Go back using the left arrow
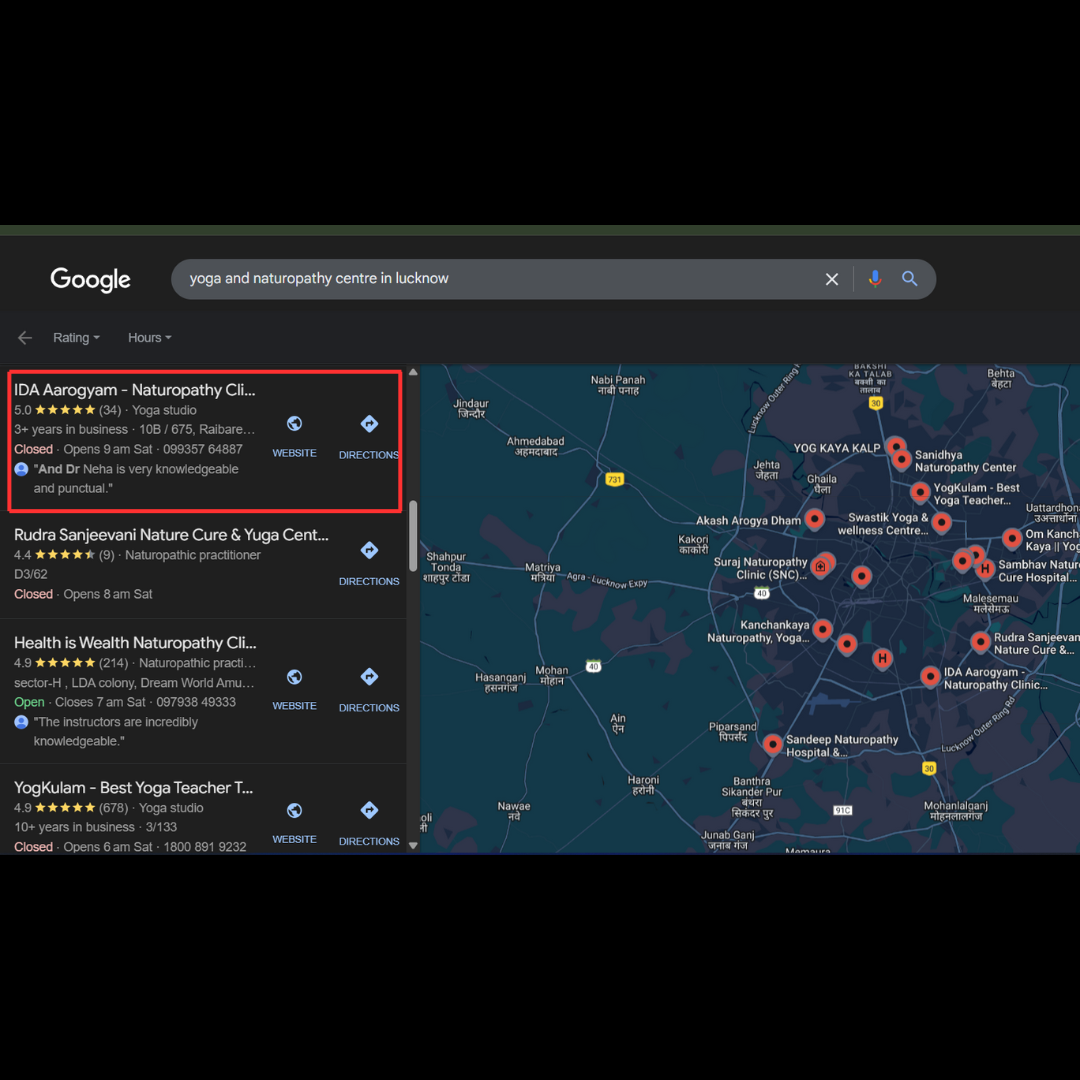The height and width of the screenshot is (1080, 1080). [25, 338]
